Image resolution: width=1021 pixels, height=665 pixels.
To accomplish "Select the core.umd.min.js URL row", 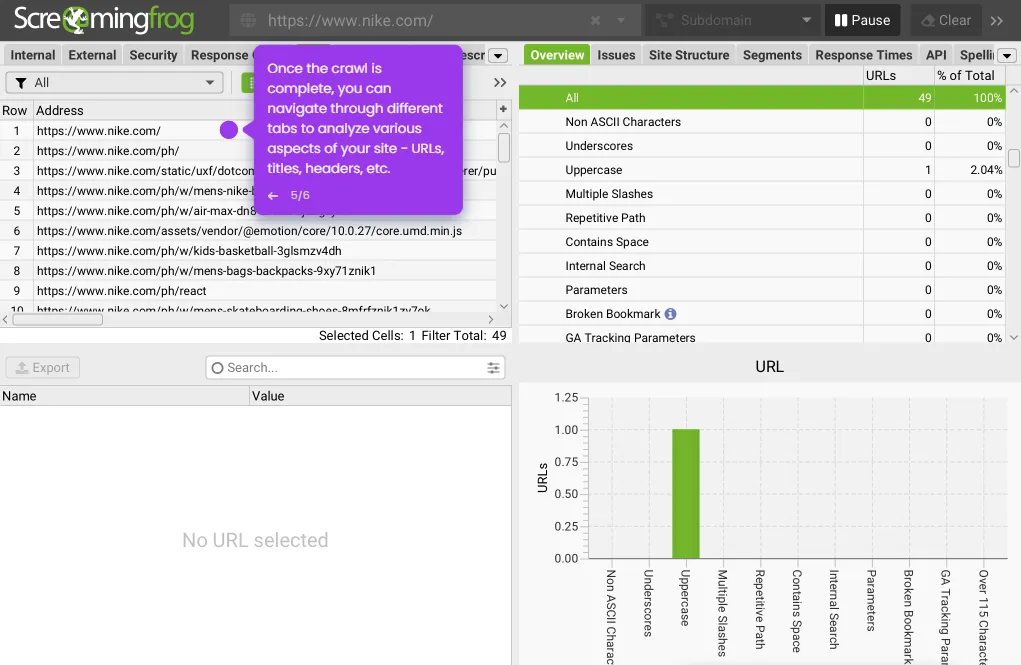I will pos(249,231).
